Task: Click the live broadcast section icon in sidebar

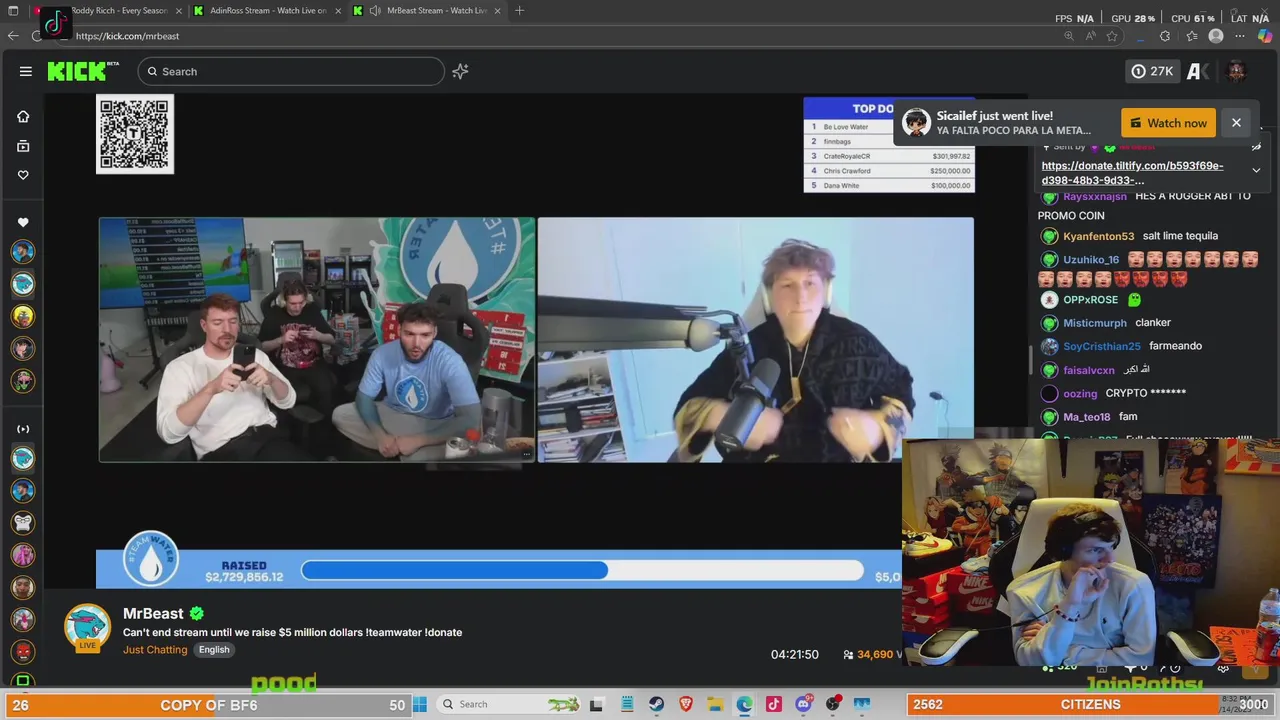Action: (x=23, y=429)
